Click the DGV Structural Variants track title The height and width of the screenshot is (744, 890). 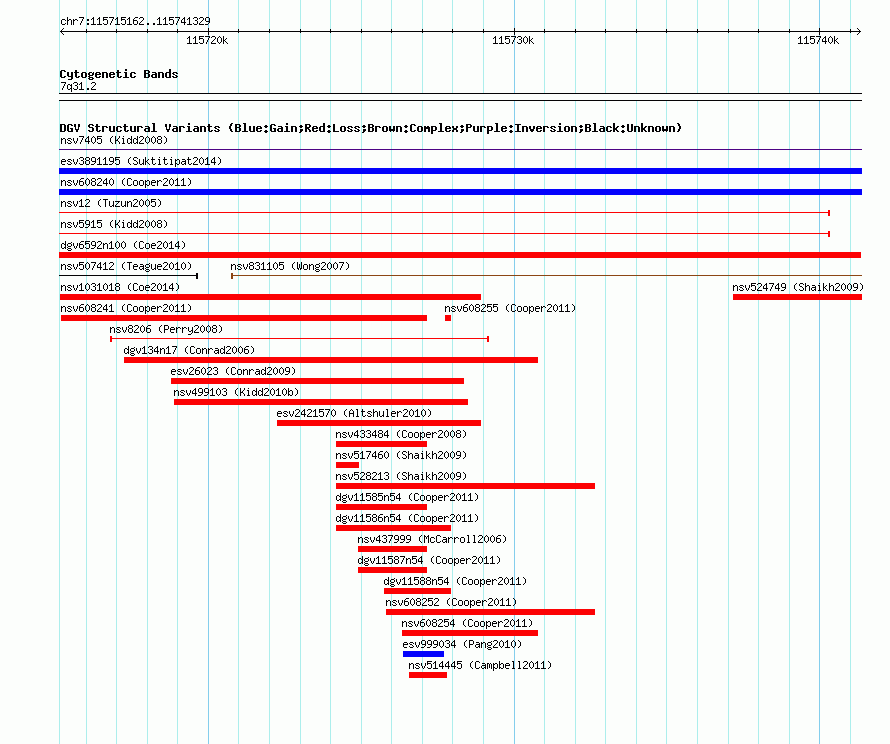coord(371,128)
